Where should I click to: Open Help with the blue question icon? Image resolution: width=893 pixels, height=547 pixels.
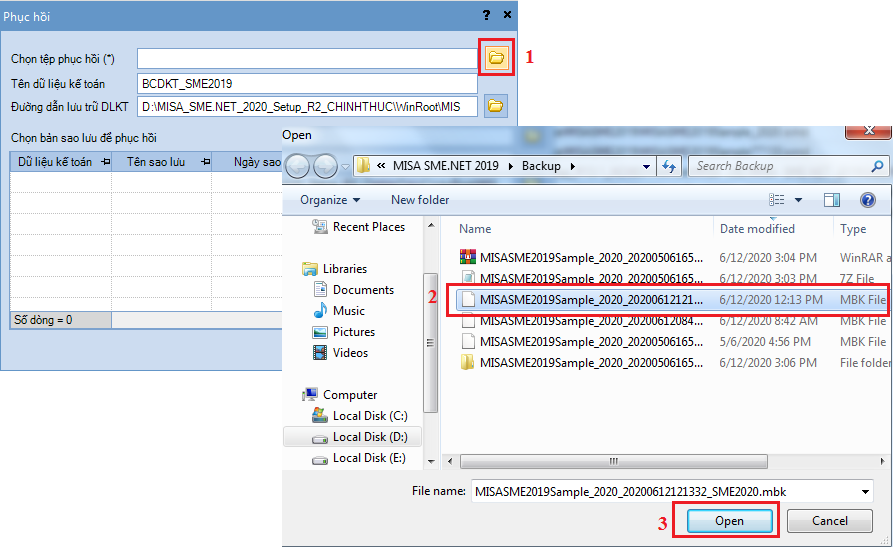click(x=867, y=199)
